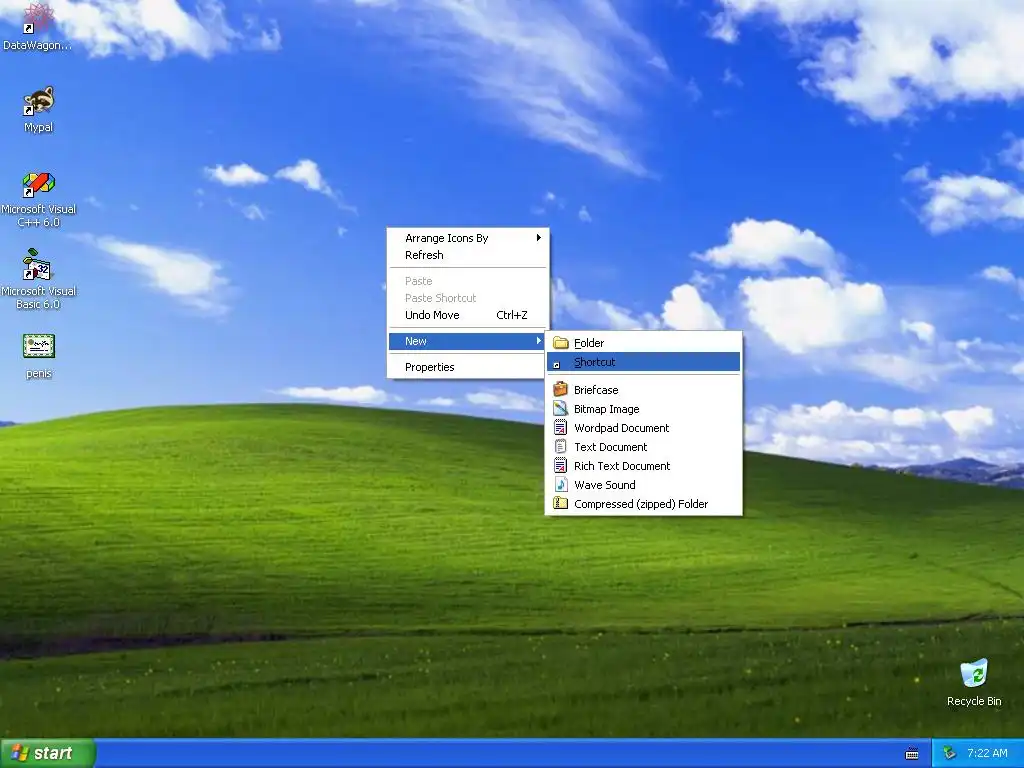Click the Arrange Icons By label
Viewport: 1024px width, 768px height.
click(x=447, y=238)
